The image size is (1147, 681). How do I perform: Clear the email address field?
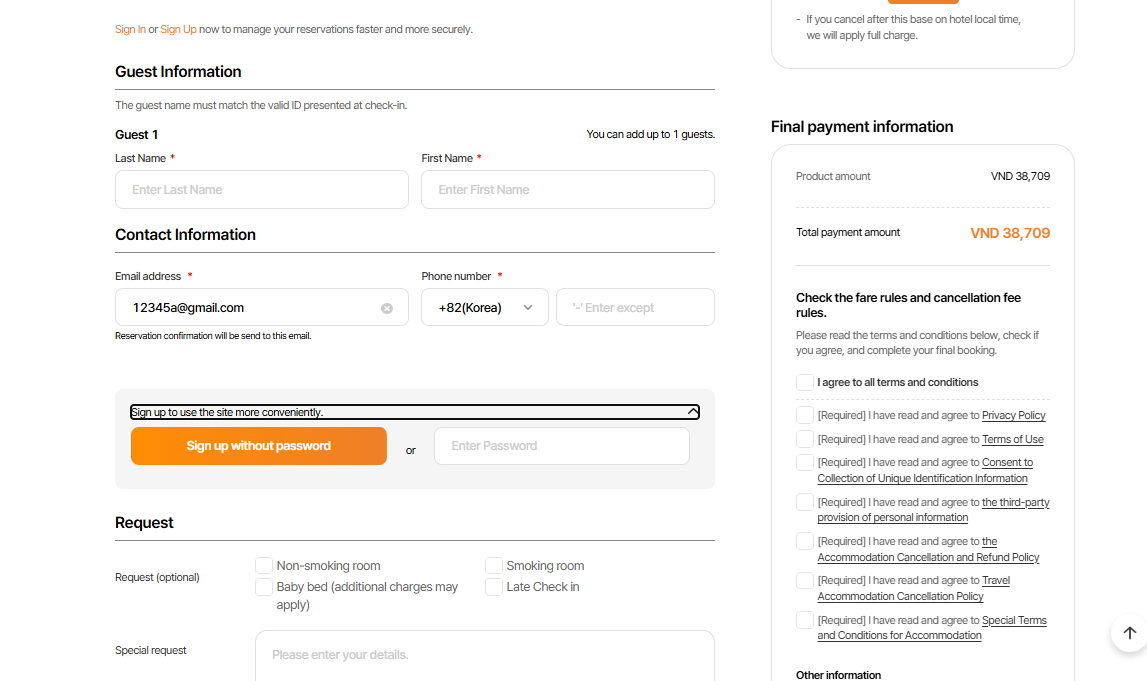[x=387, y=308]
